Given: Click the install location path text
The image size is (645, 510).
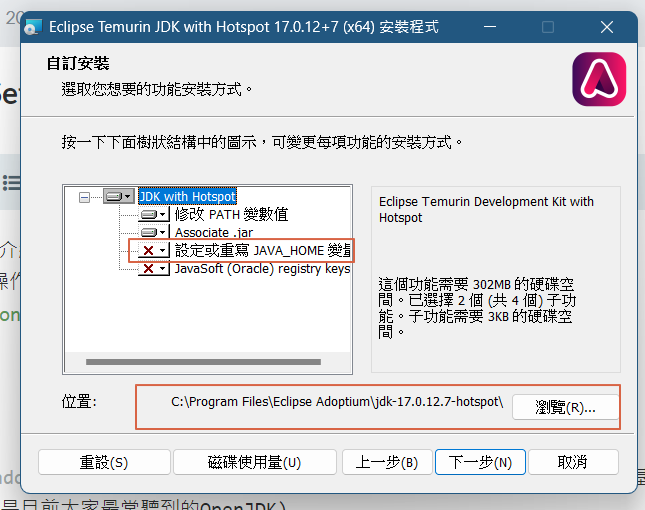Looking at the screenshot, I should pyautogui.click(x=337, y=401).
